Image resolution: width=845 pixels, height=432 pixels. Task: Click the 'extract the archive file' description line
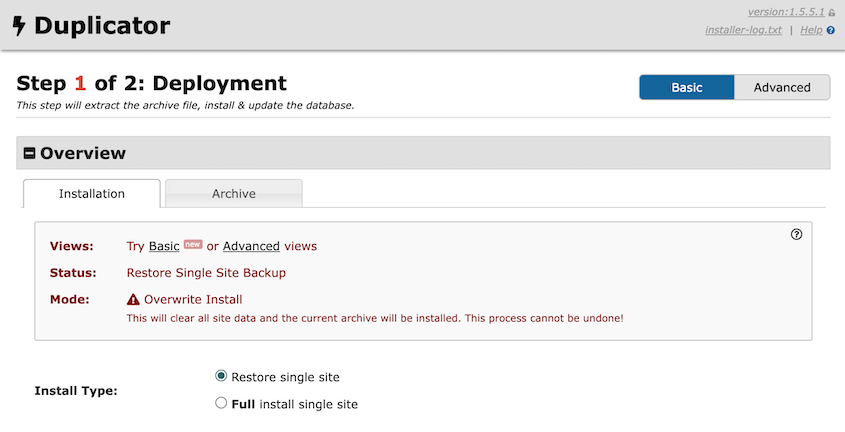[185, 106]
